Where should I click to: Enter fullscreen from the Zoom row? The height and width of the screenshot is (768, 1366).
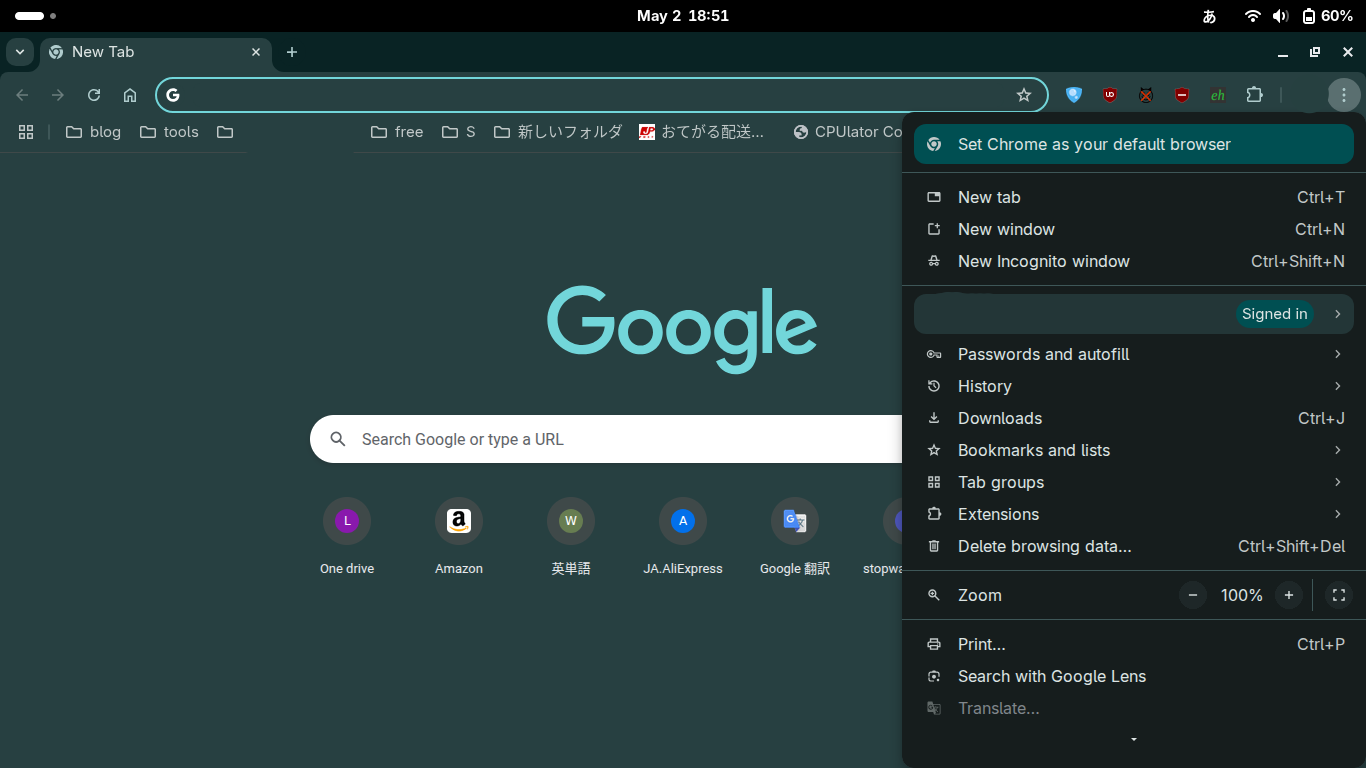1339,595
